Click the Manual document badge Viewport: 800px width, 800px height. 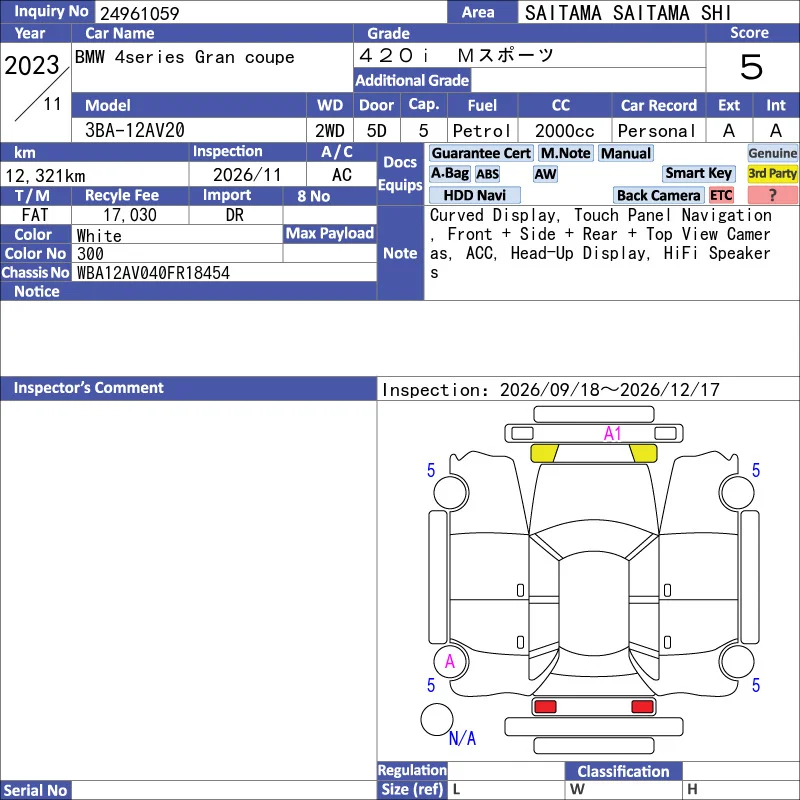[626, 153]
